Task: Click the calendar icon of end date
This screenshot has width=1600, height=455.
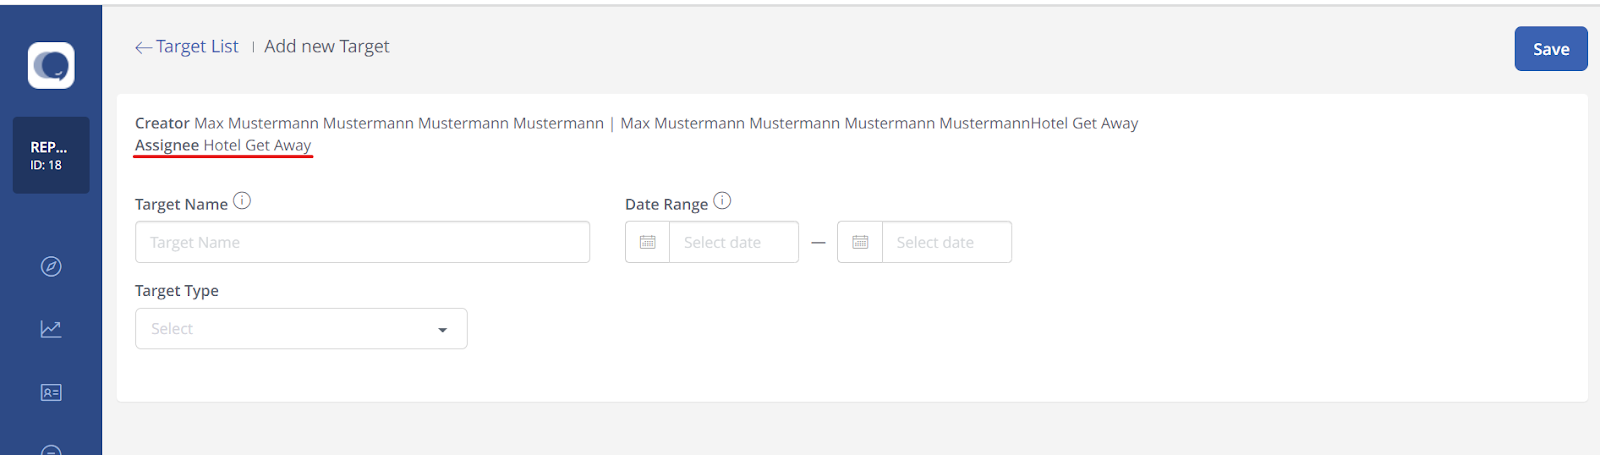Action: coord(860,242)
